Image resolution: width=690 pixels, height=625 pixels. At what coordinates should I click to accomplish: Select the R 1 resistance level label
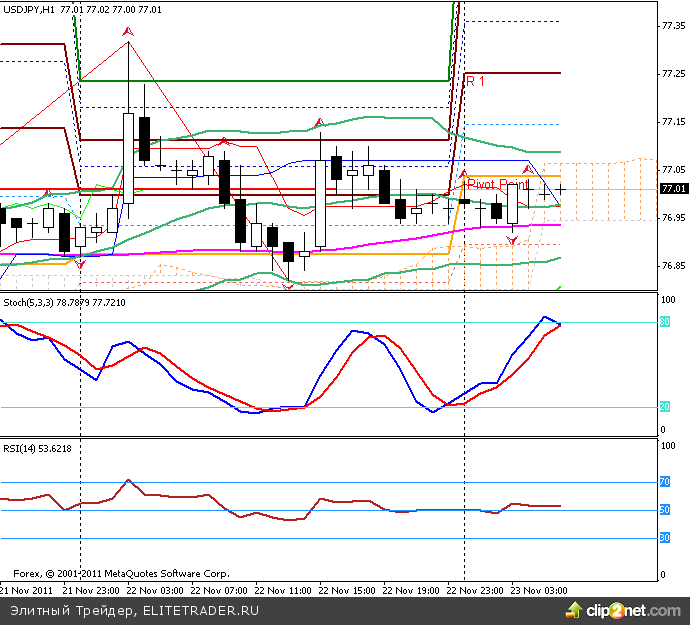pos(475,81)
